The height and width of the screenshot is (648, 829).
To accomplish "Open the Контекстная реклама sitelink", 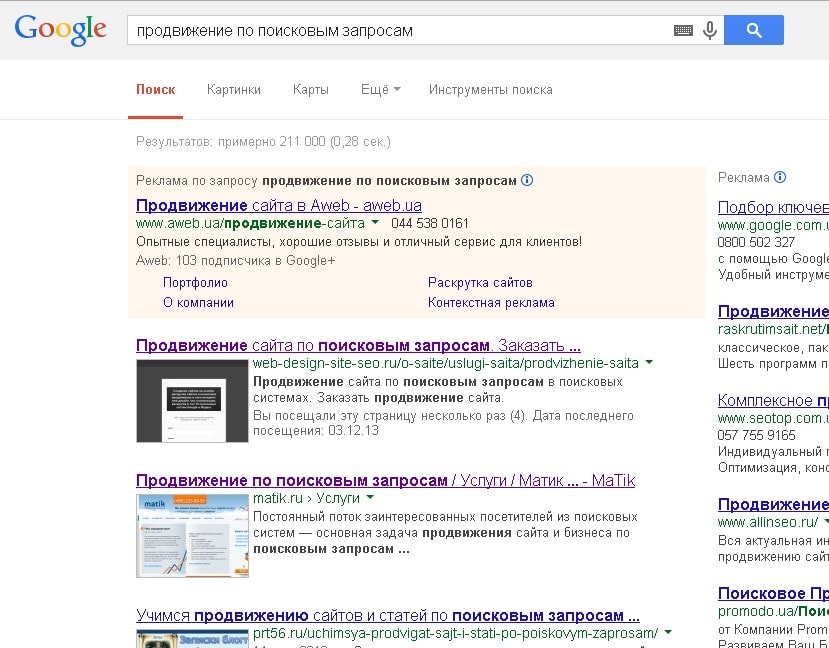I will [491, 303].
